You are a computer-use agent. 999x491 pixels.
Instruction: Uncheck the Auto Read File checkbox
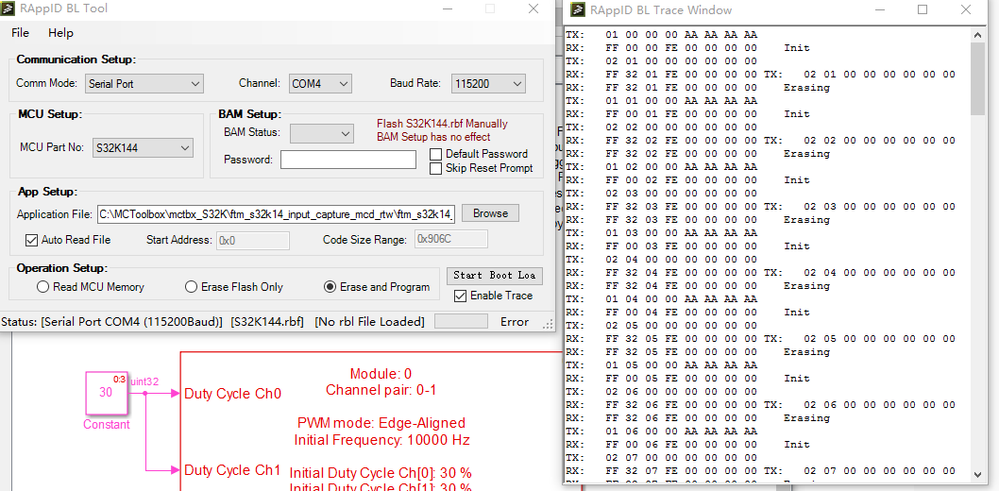point(31,240)
